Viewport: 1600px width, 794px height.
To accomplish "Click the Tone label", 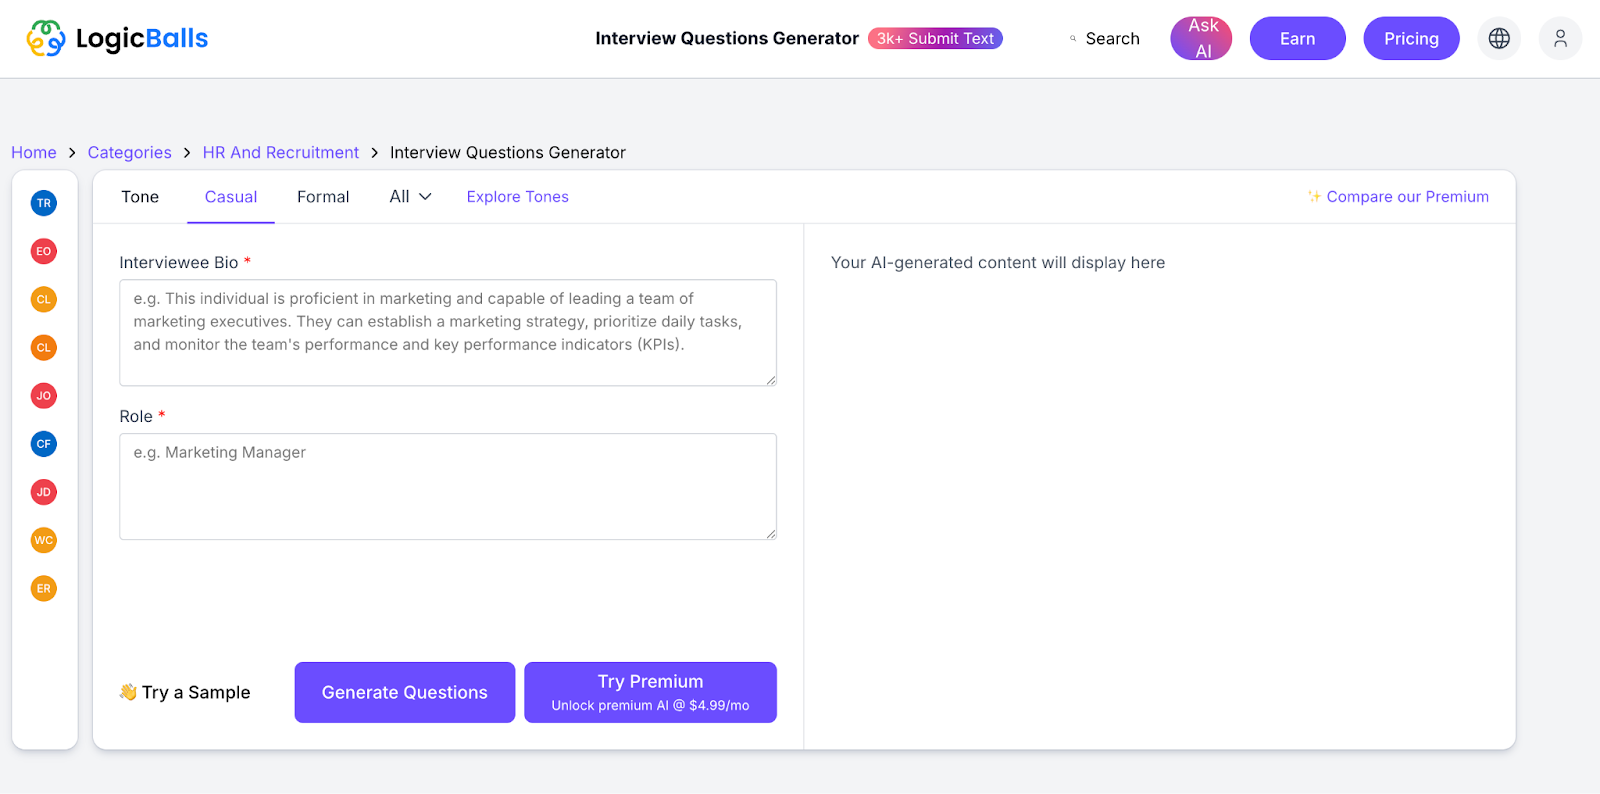I will point(140,197).
